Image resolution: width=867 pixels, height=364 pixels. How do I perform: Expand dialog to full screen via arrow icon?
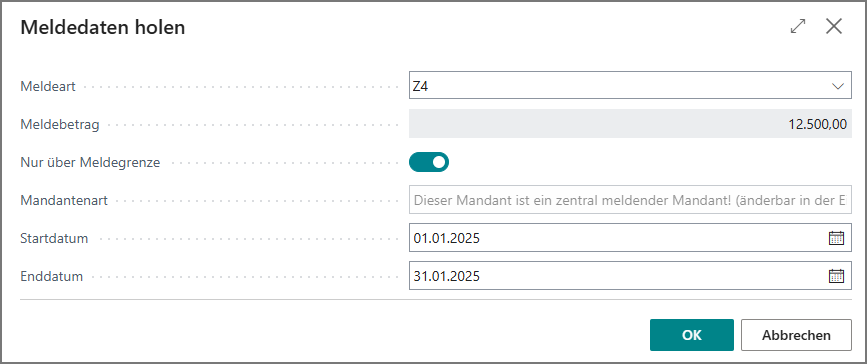(x=798, y=27)
